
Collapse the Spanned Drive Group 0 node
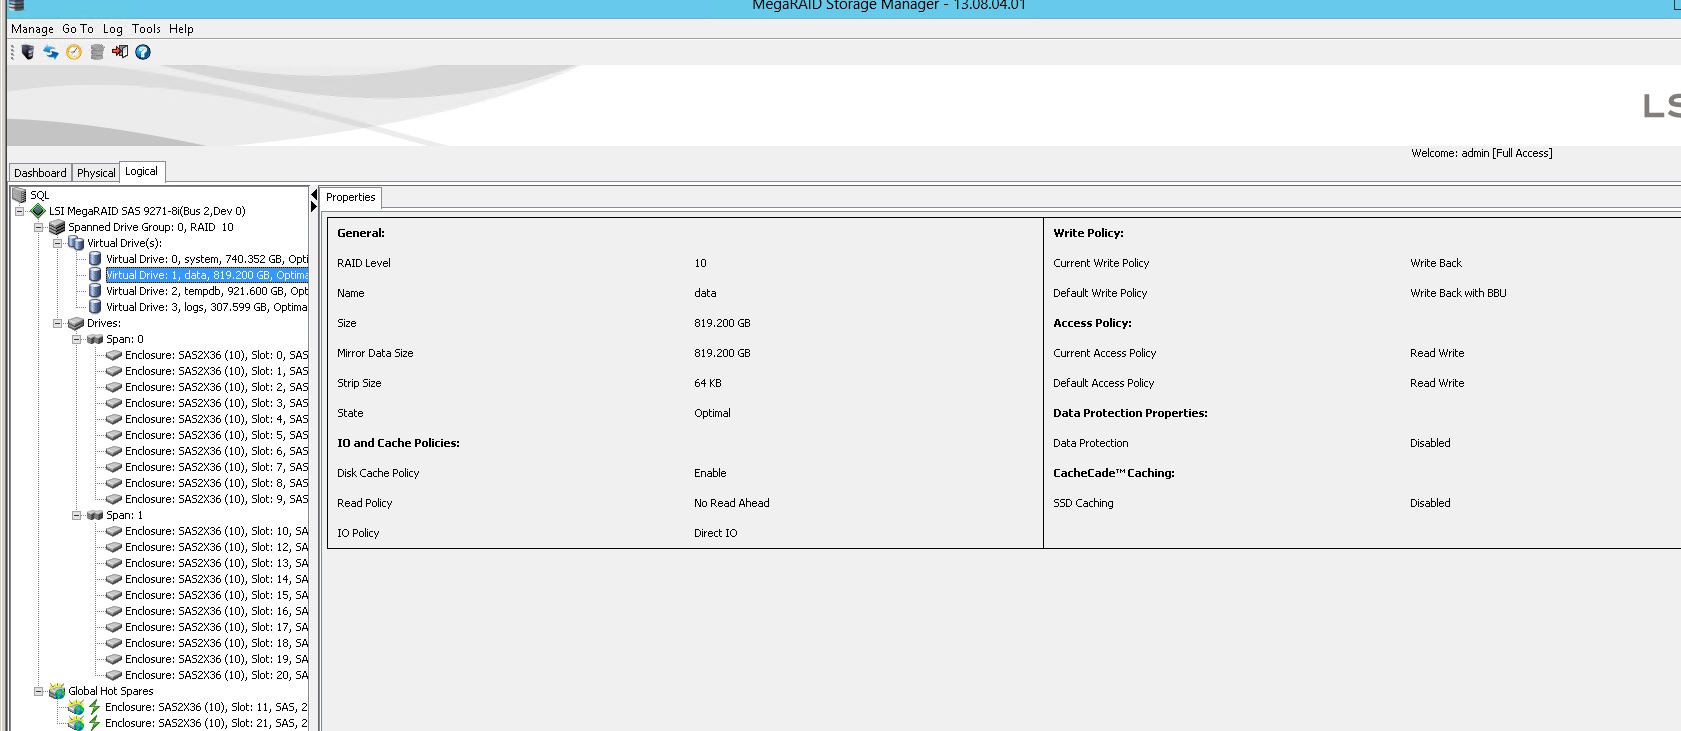tap(39, 227)
